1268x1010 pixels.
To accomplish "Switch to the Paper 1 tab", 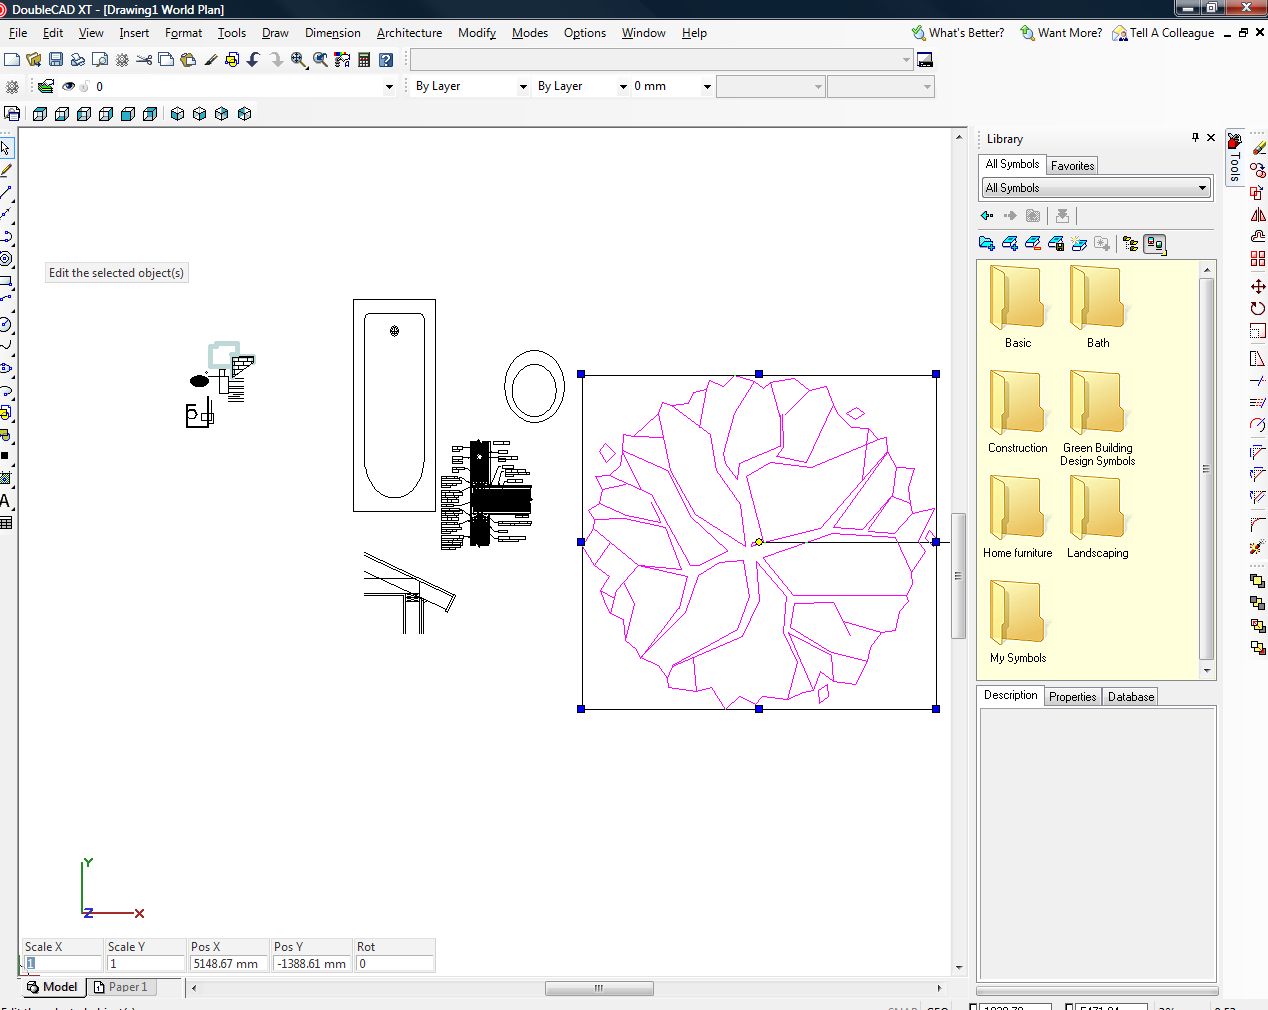I will click(120, 987).
